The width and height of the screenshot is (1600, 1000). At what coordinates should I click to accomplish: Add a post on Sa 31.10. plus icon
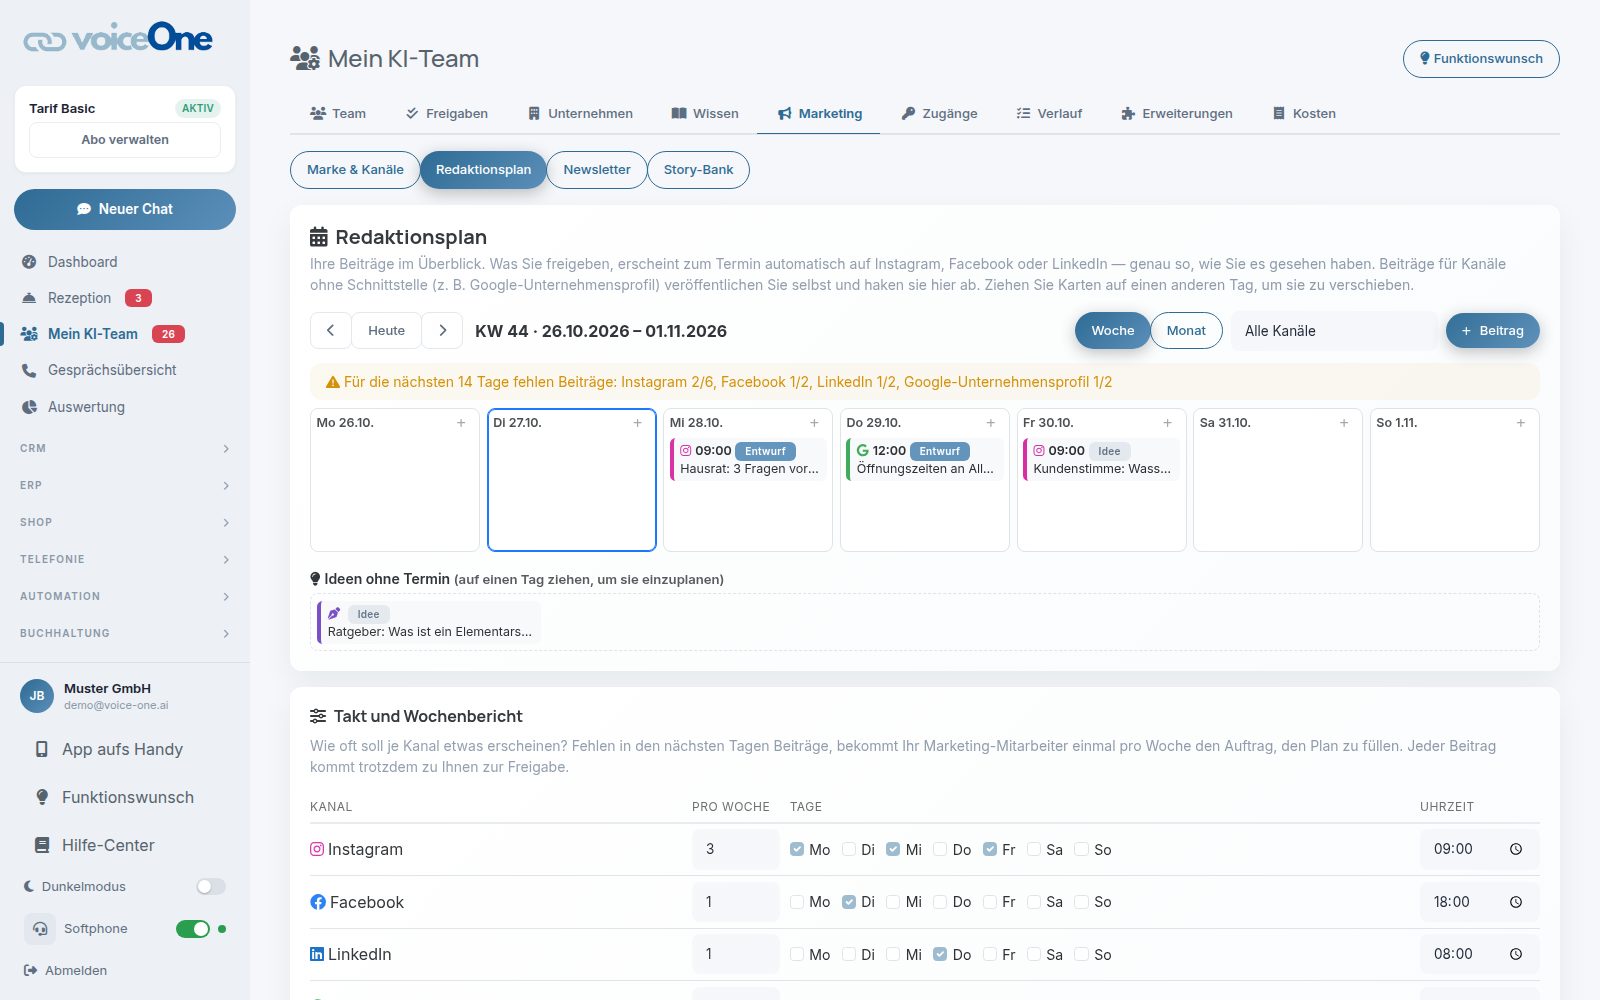pos(1344,423)
